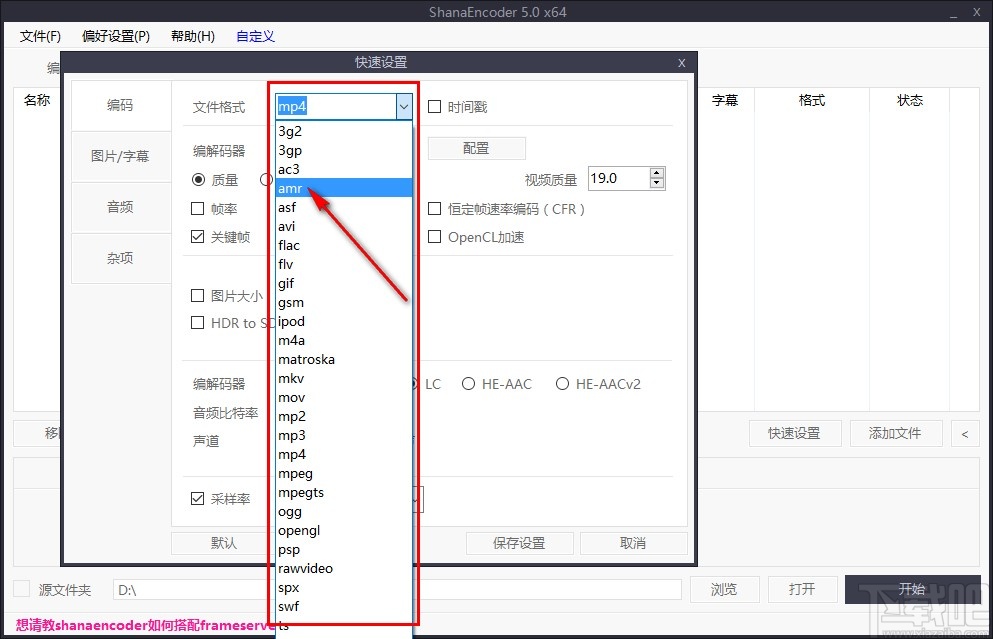
Task: Enable the 时间戳 checkbox
Action: tap(434, 106)
